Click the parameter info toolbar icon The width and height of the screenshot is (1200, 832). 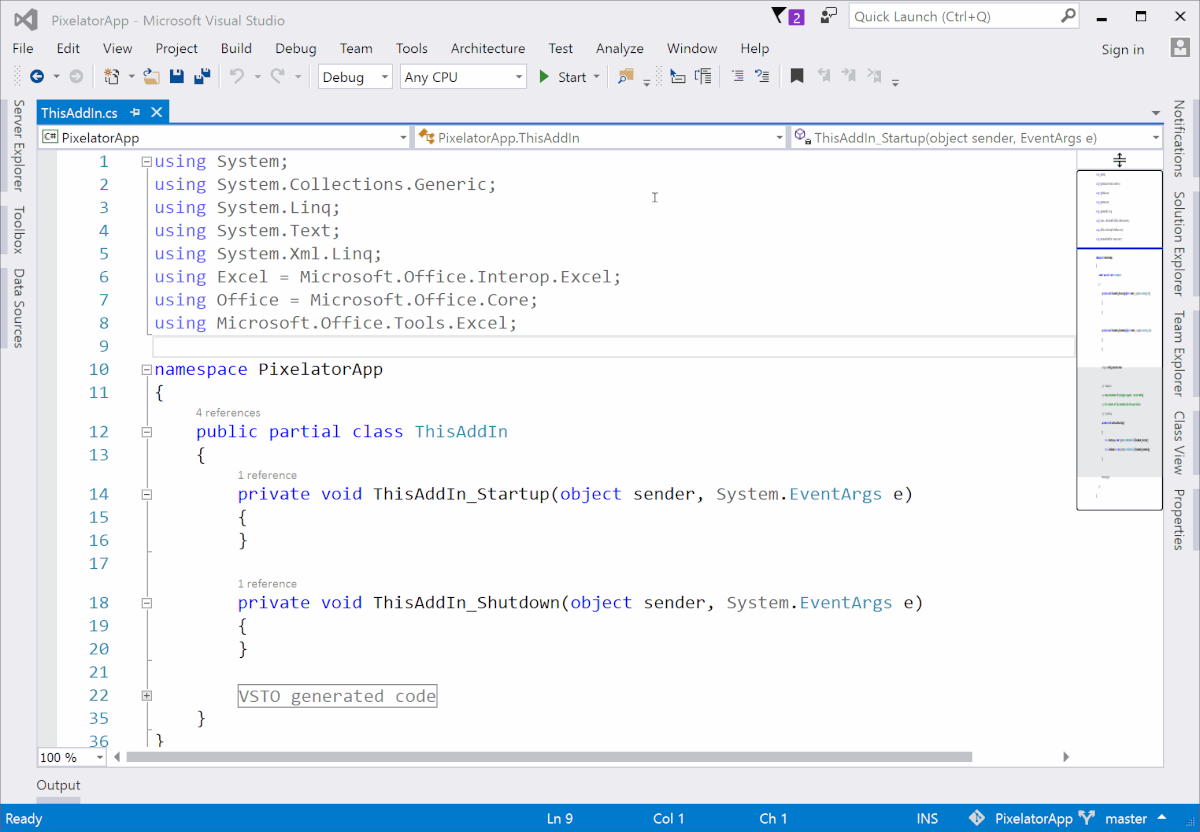pyautogui.click(x=704, y=76)
